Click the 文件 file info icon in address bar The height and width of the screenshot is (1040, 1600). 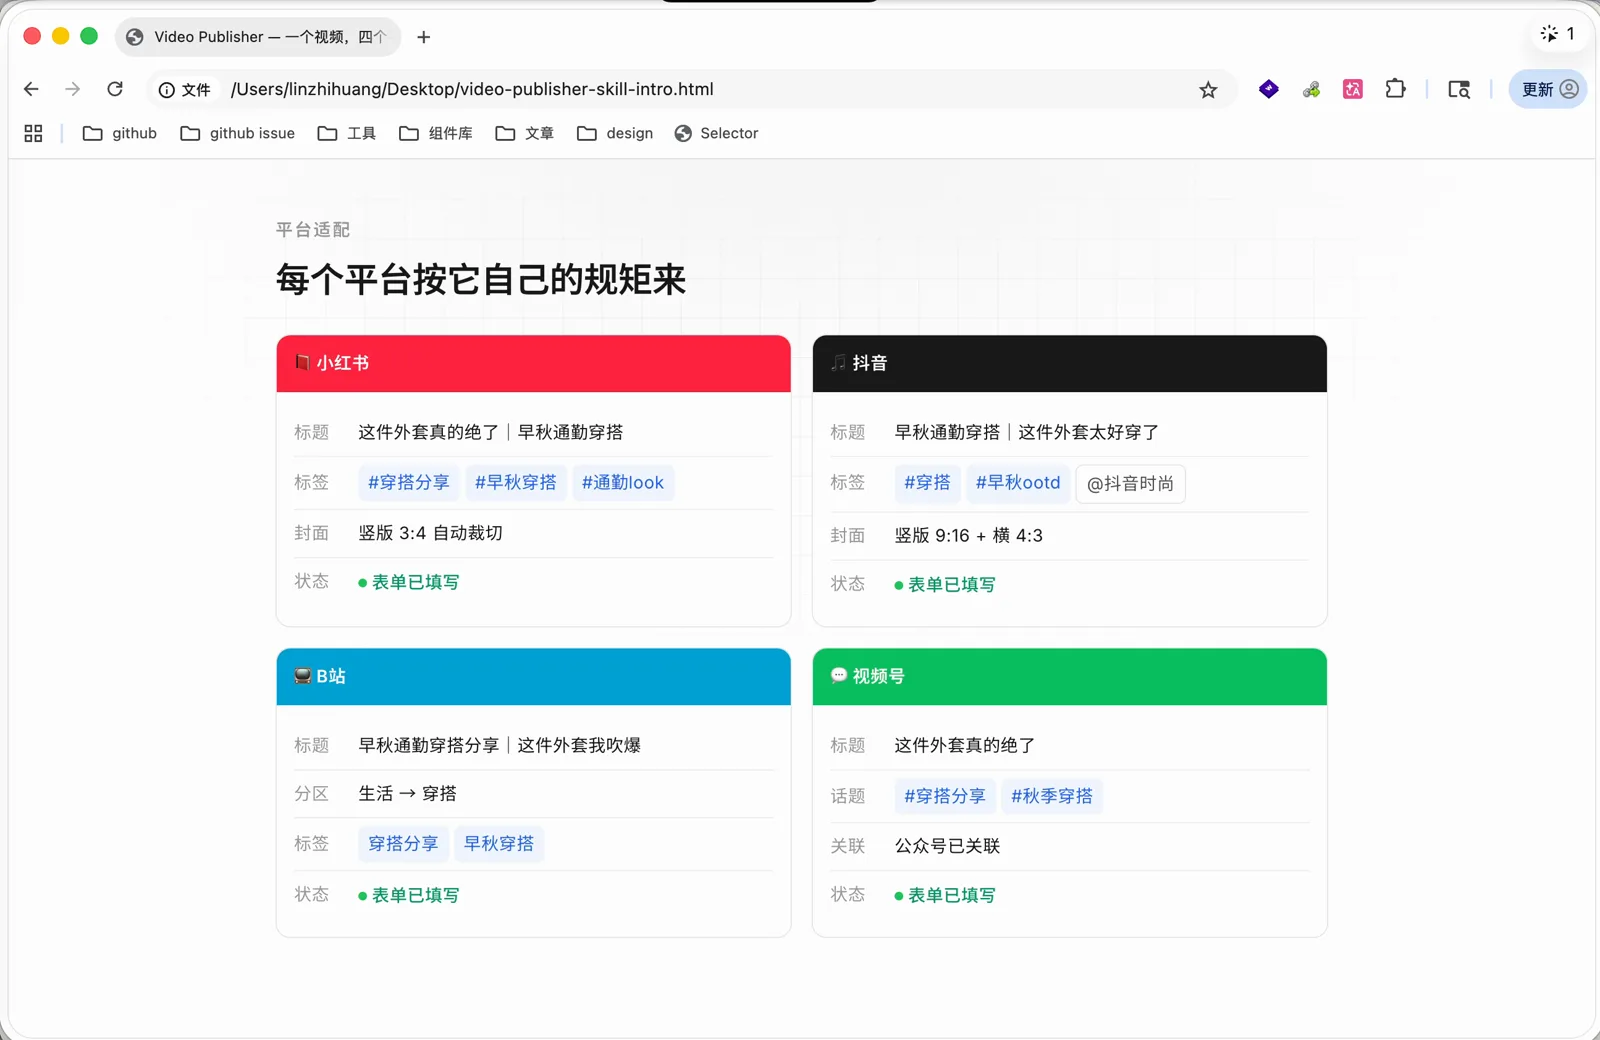coord(184,89)
